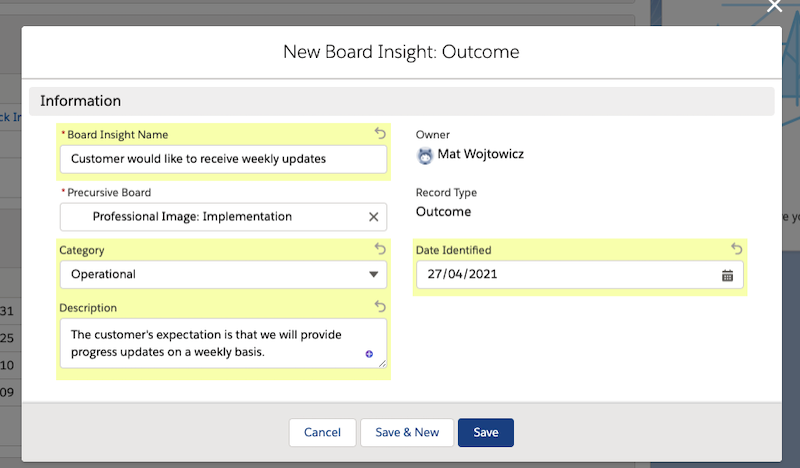800x468 pixels.
Task: Click the Save & New button
Action: click(407, 433)
